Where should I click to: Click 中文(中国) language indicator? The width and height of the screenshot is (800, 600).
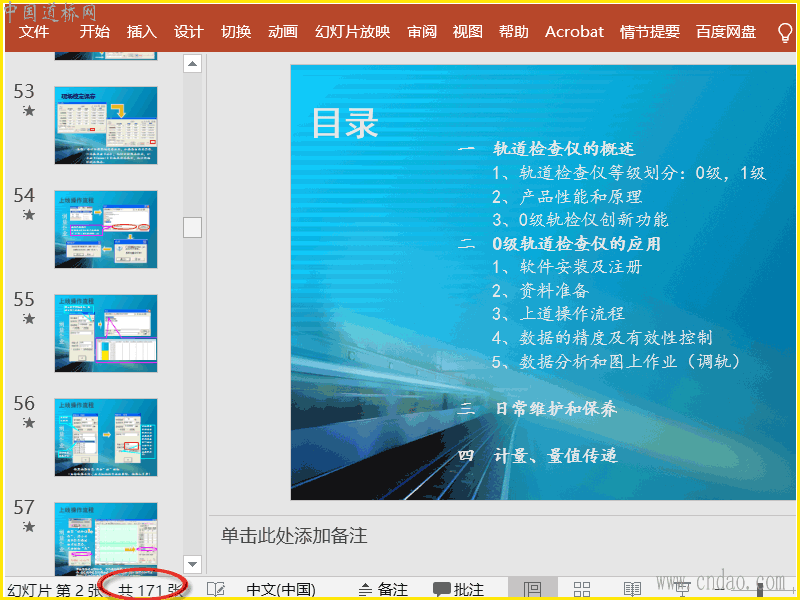tap(281, 590)
